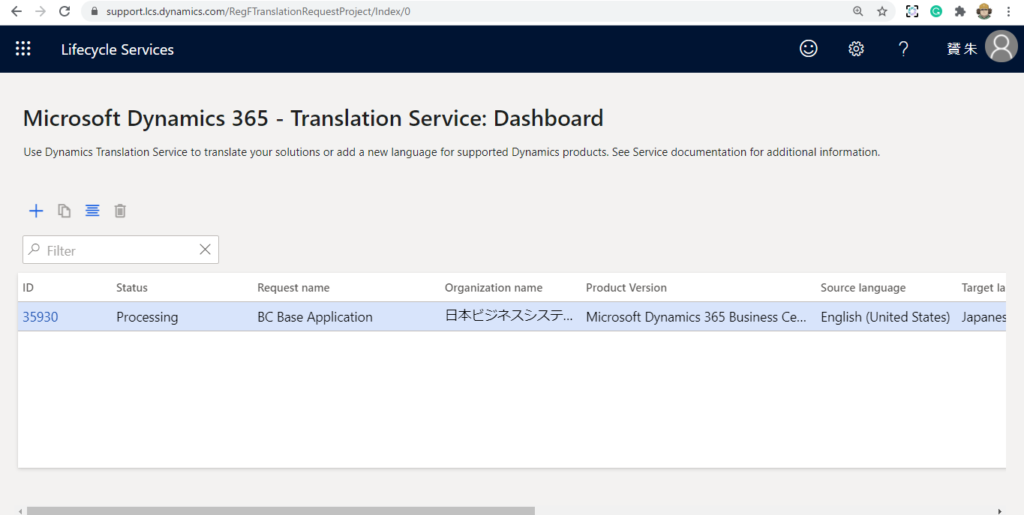Click the copy request icon
The width and height of the screenshot is (1024, 515).
(x=64, y=211)
